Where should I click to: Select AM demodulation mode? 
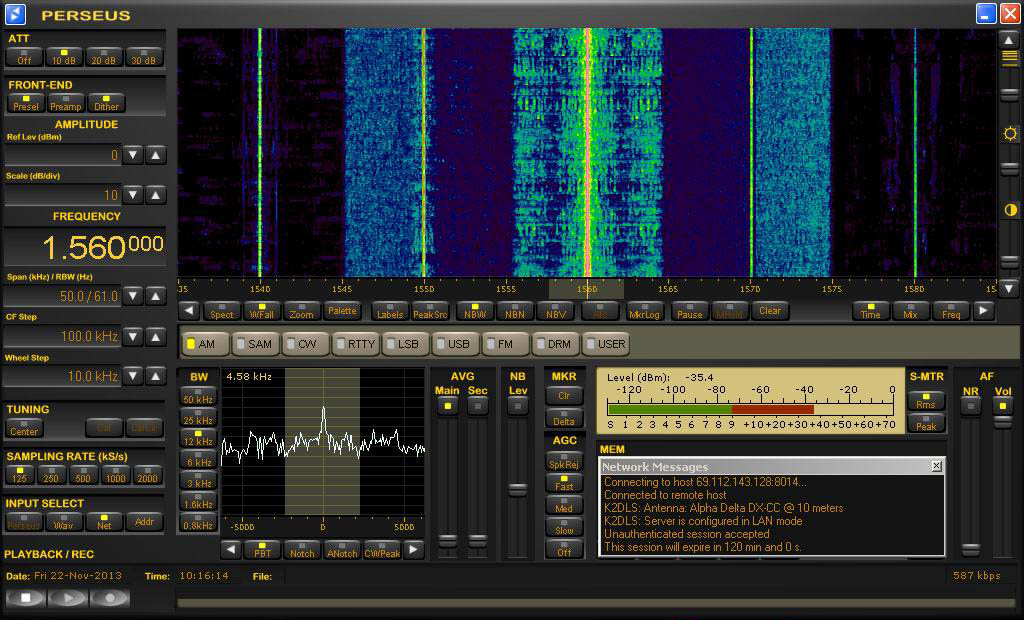tap(206, 344)
